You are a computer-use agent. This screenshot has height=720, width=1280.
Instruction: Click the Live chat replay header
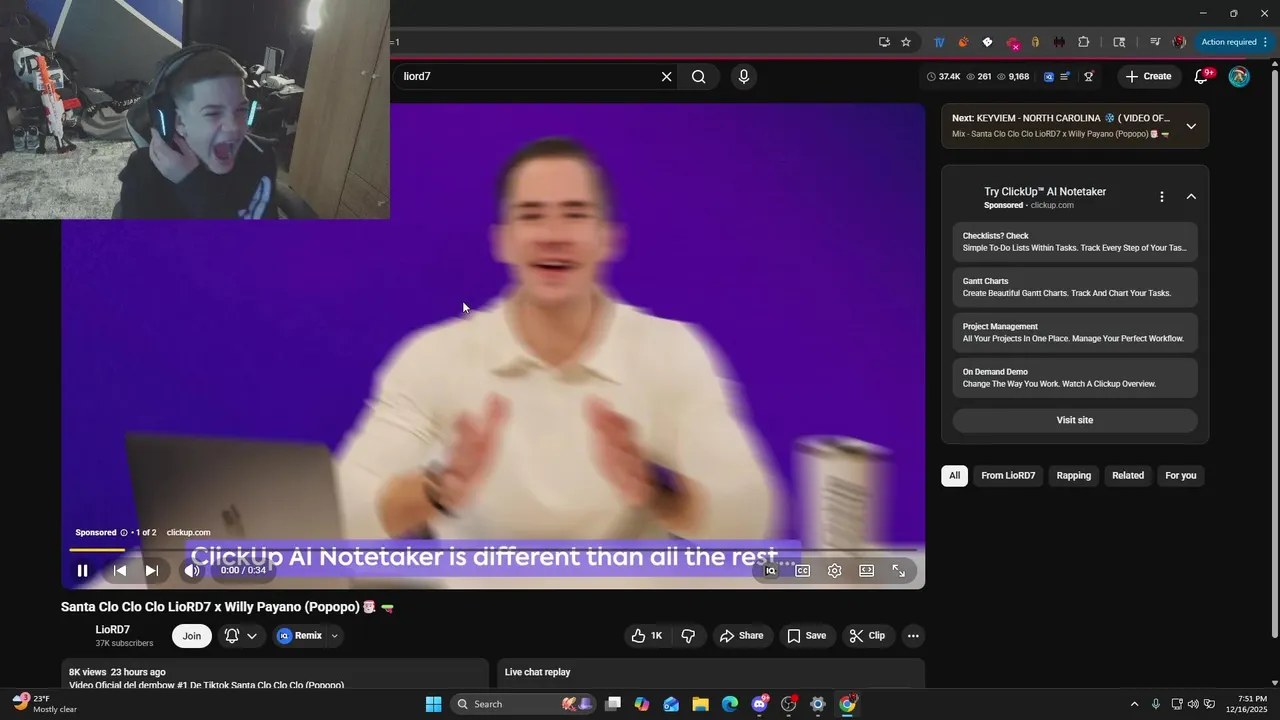pos(538,672)
